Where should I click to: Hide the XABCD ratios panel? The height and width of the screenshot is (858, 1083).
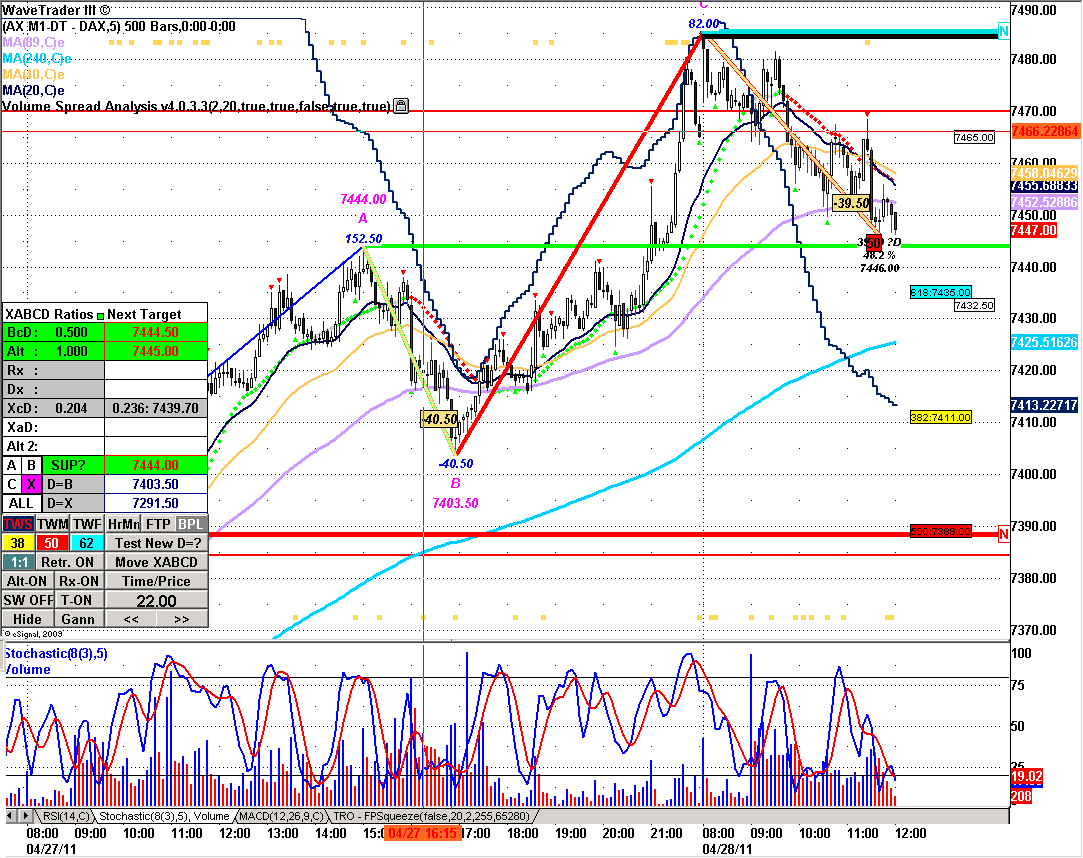point(26,619)
